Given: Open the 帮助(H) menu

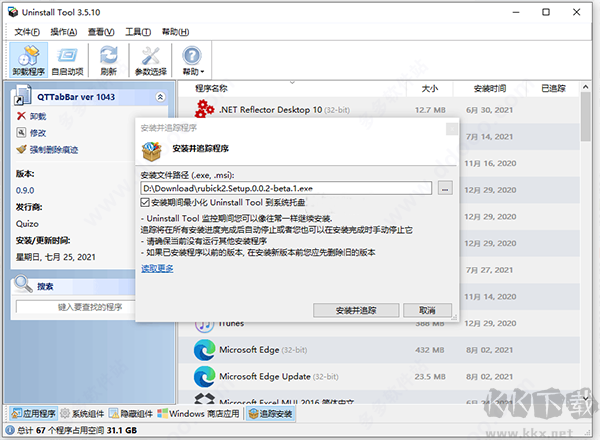Looking at the screenshot, I should tap(175, 32).
